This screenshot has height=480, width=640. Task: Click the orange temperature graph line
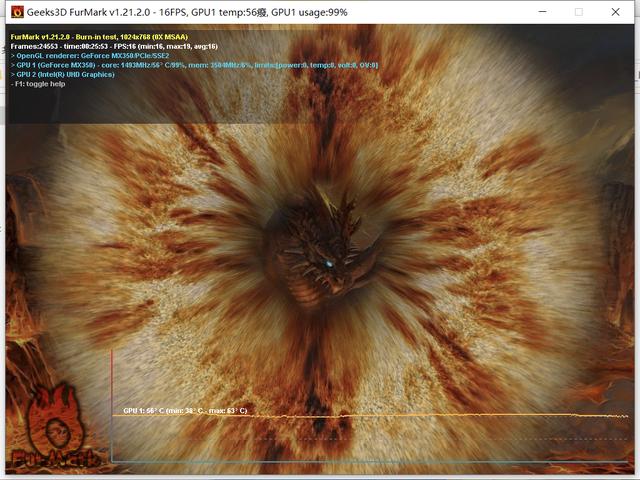(x=400, y=415)
